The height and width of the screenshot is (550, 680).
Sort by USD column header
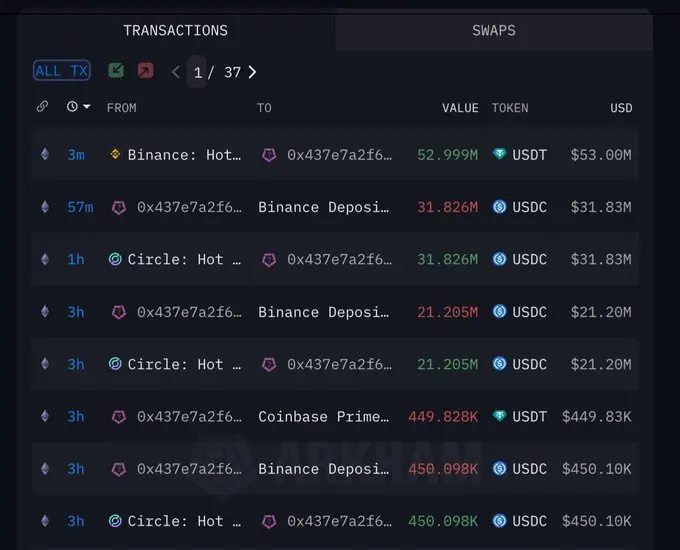pos(621,108)
